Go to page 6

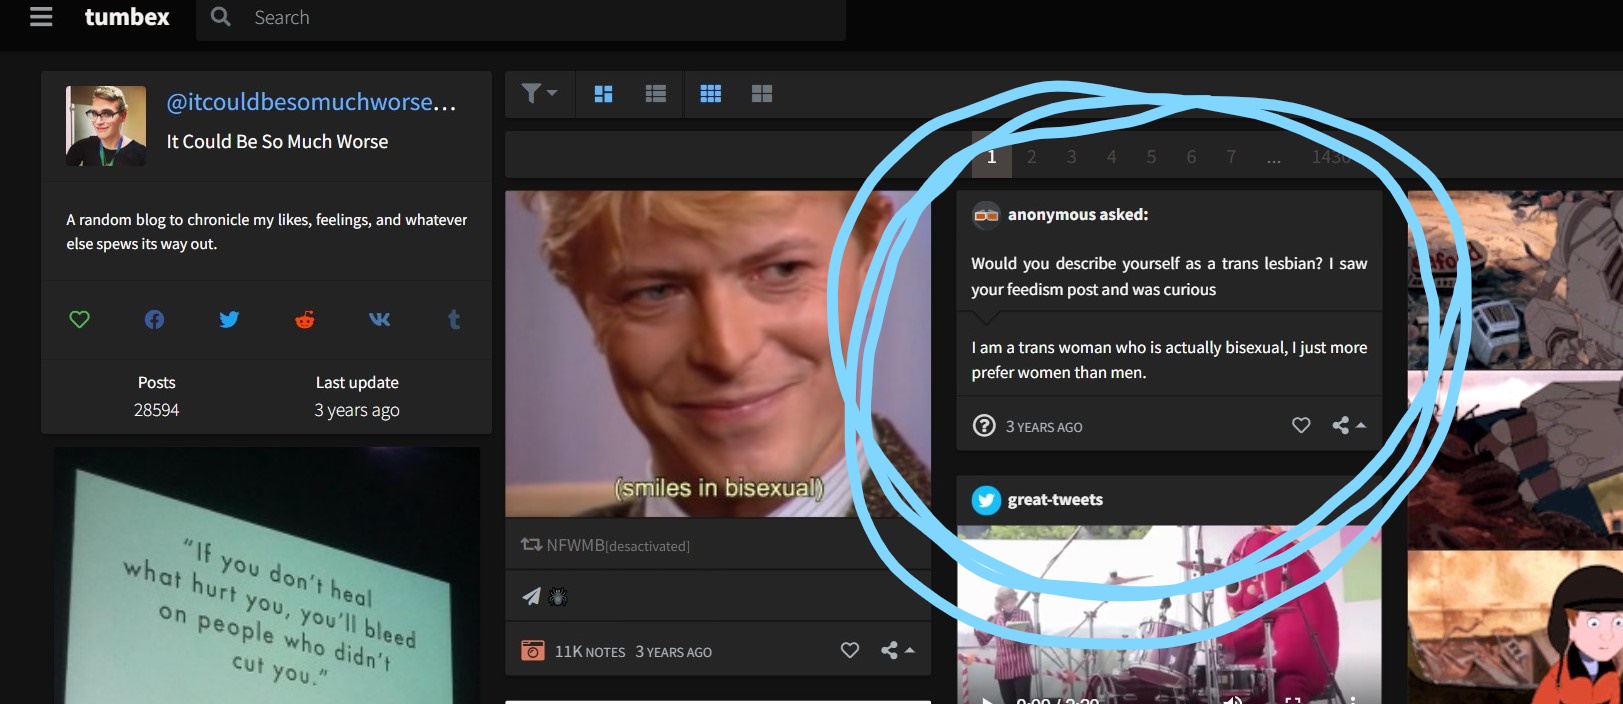[x=1192, y=156]
